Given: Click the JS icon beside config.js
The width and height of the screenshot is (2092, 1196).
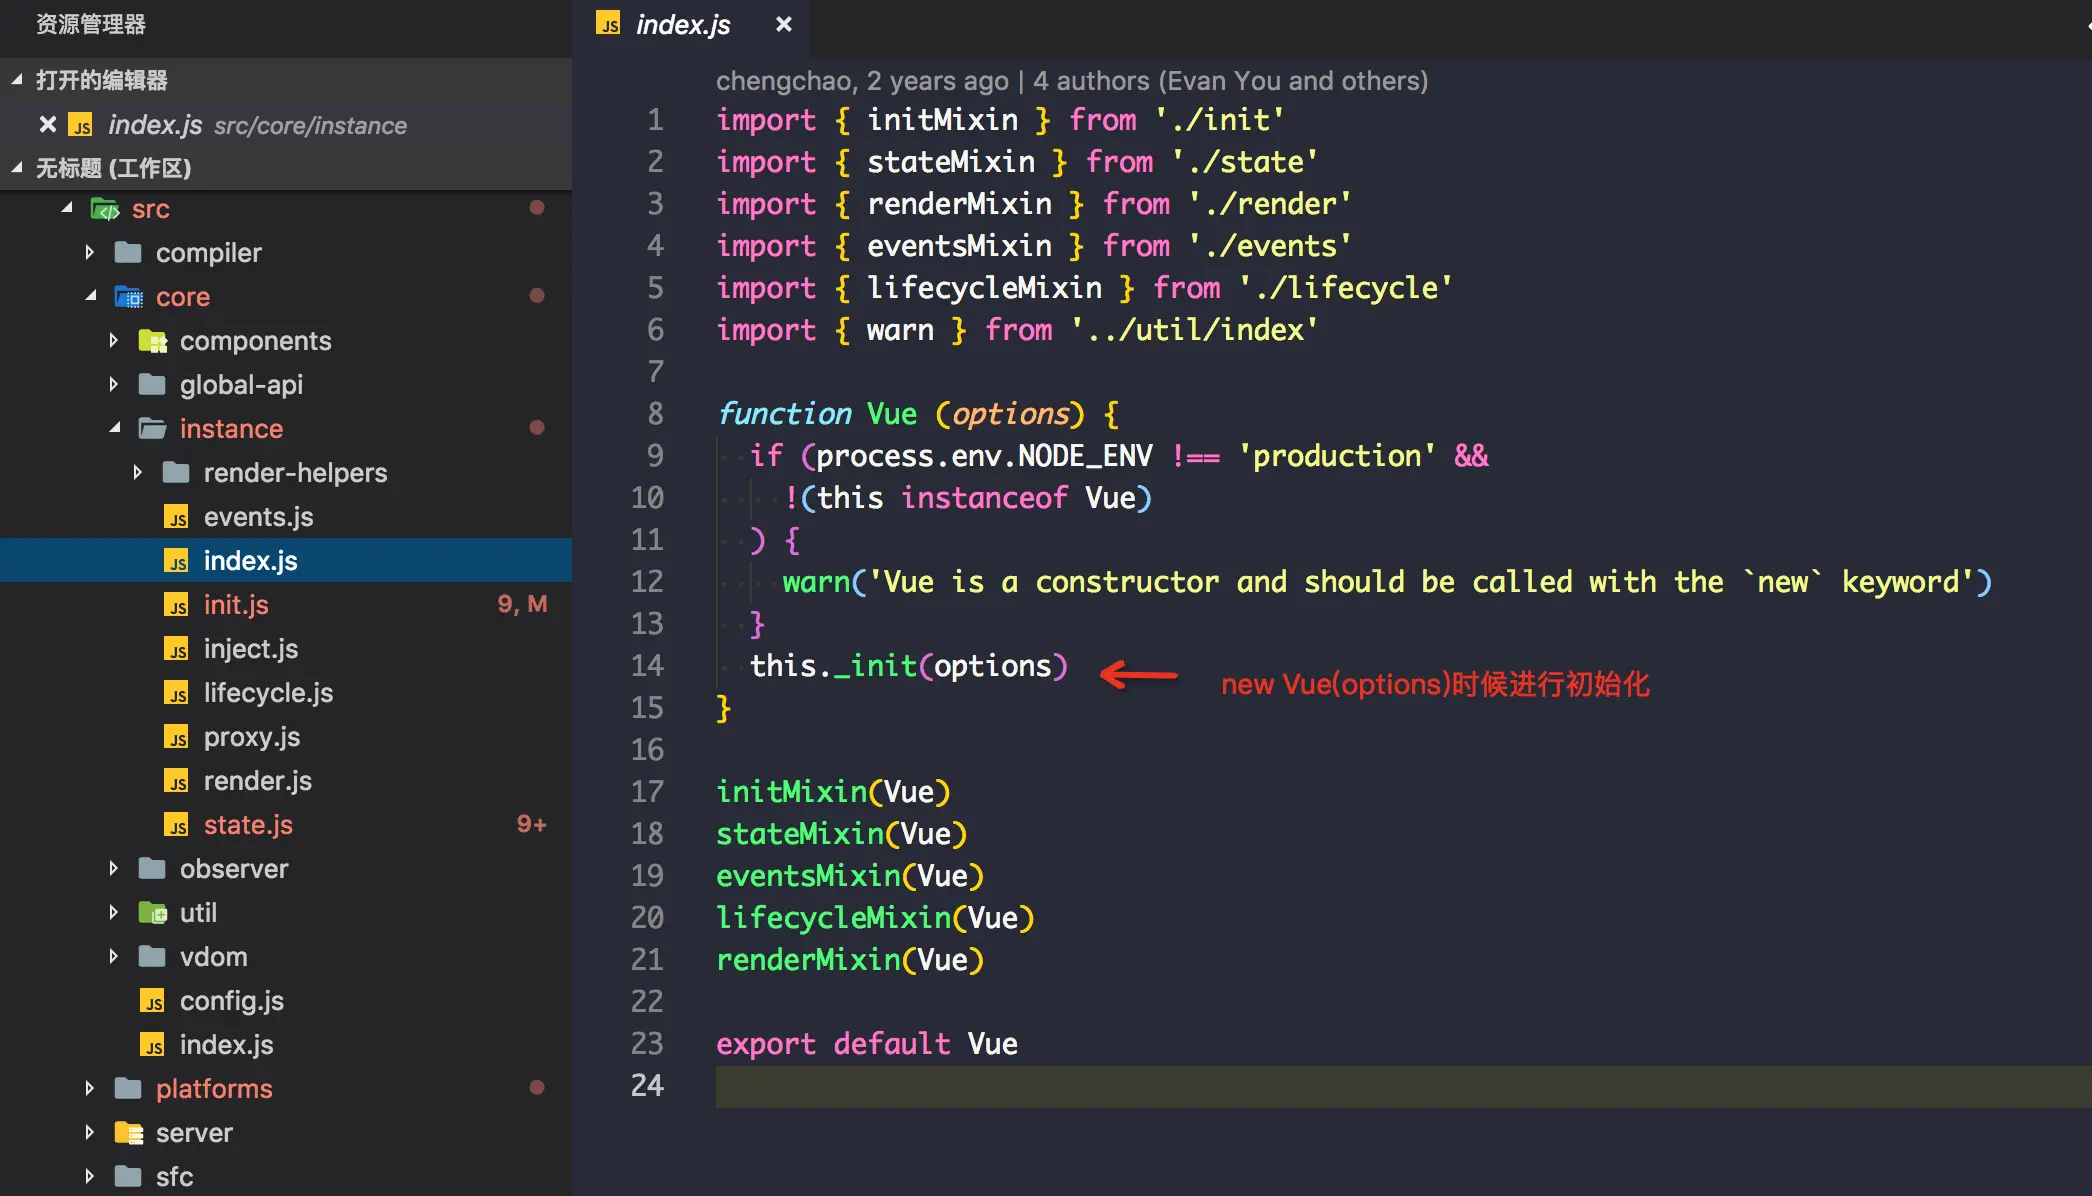Looking at the screenshot, I should (x=152, y=1000).
